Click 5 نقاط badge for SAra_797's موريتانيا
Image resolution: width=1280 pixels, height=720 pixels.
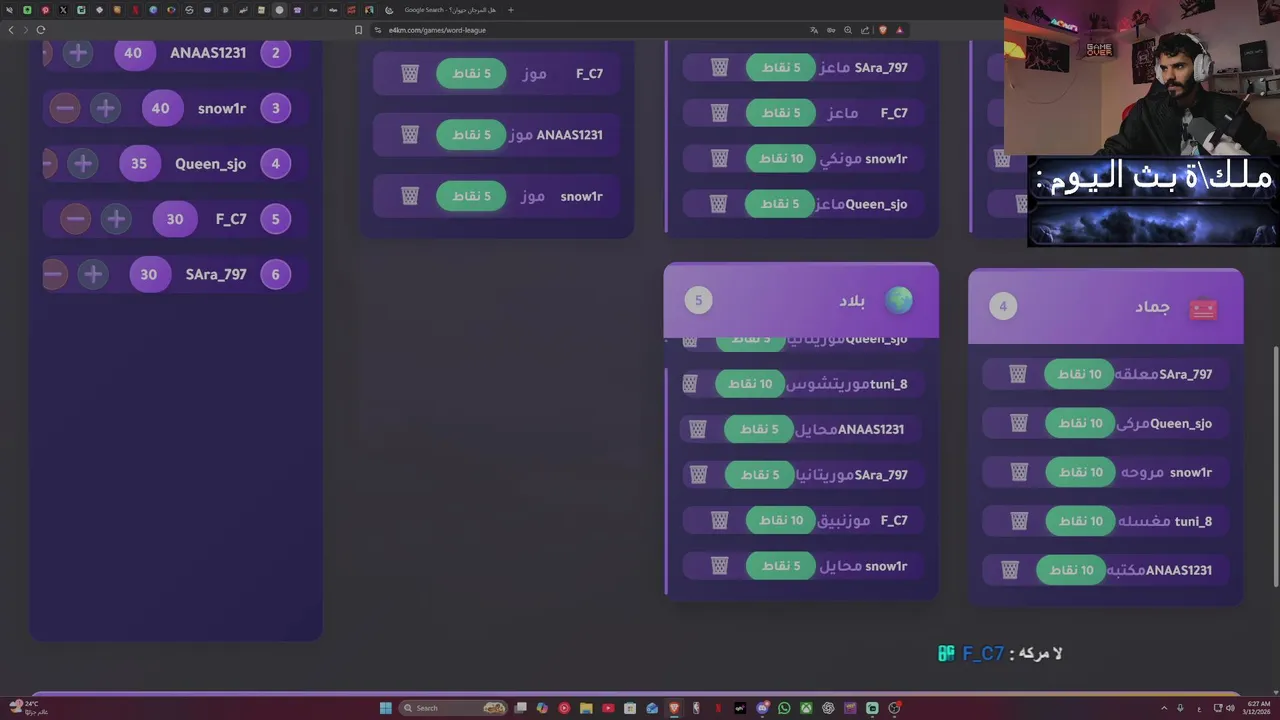[x=759, y=475]
